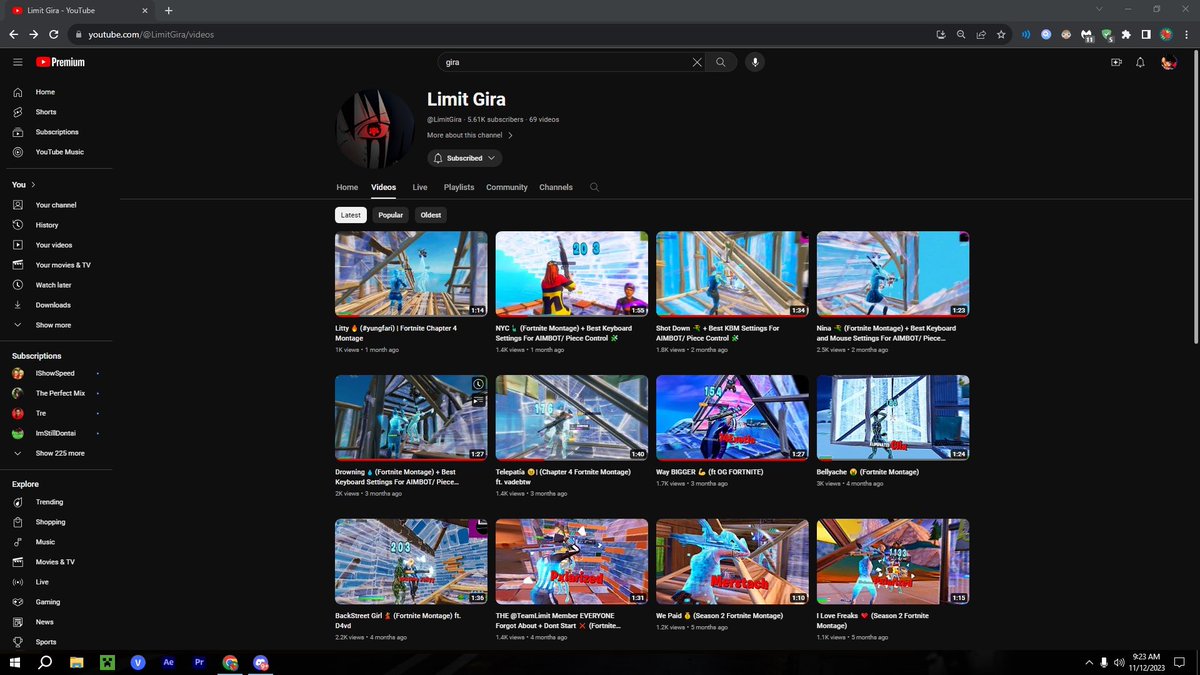Open Chrome tab search dropdown arrow
1200x675 pixels.
pos(1101,9)
